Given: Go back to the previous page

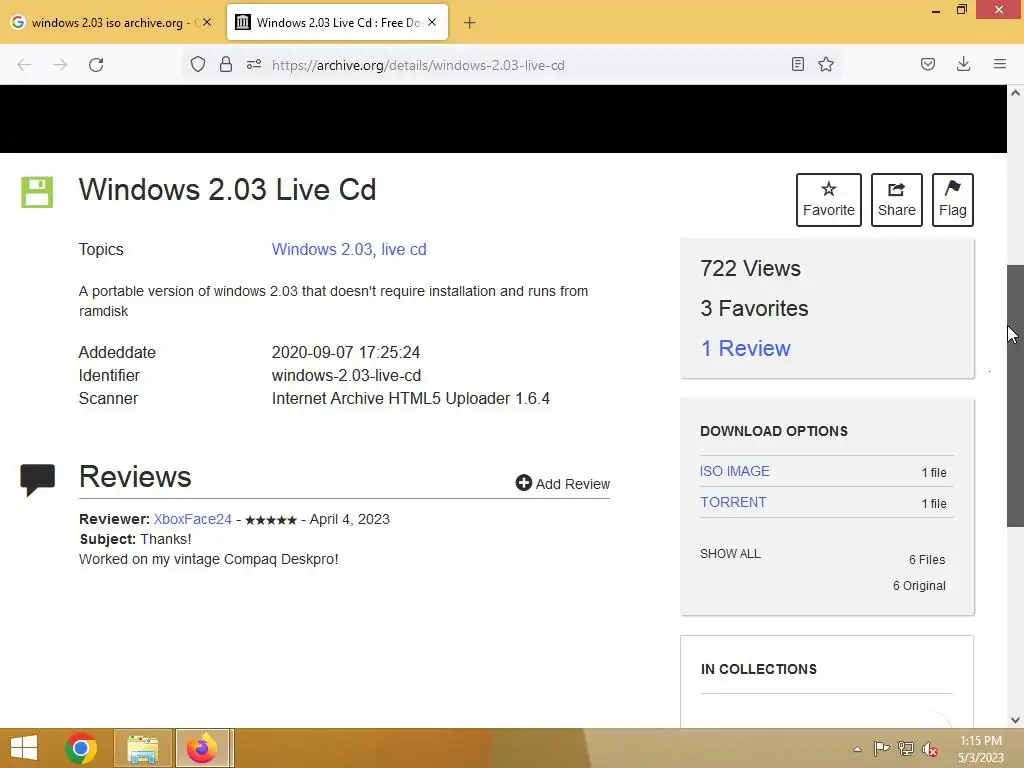Looking at the screenshot, I should click(x=24, y=65).
